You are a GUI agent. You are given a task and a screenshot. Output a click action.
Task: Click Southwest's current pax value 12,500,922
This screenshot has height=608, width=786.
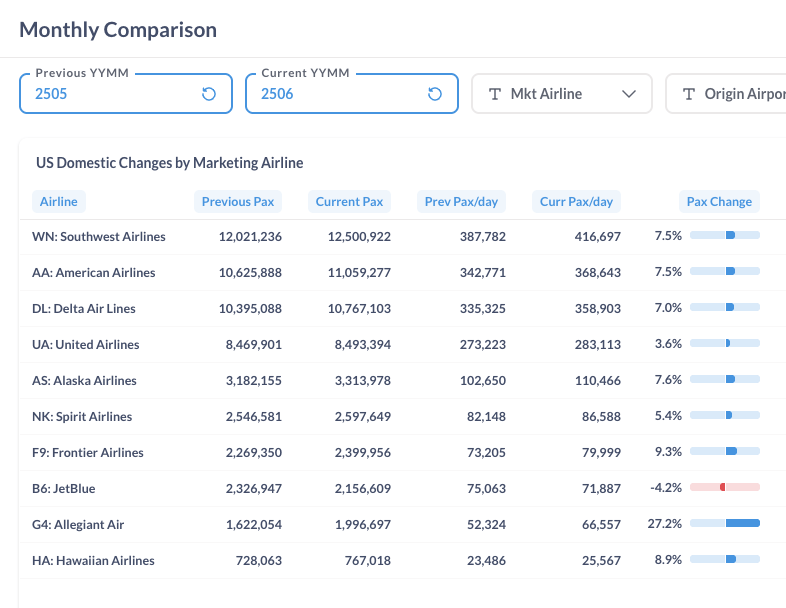pos(359,237)
